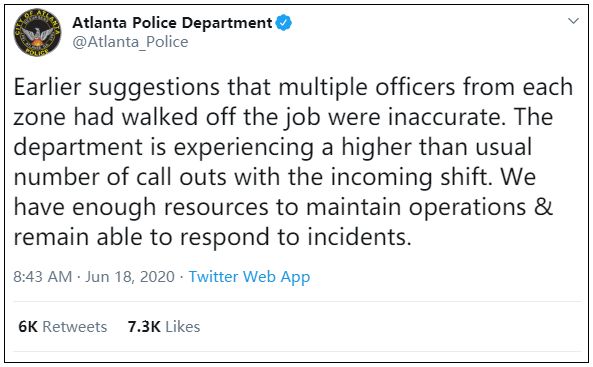Click the tweet line starting "Earlier suggestions"
Image resolution: width=593 pixels, height=367 pixels.
(x=293, y=88)
